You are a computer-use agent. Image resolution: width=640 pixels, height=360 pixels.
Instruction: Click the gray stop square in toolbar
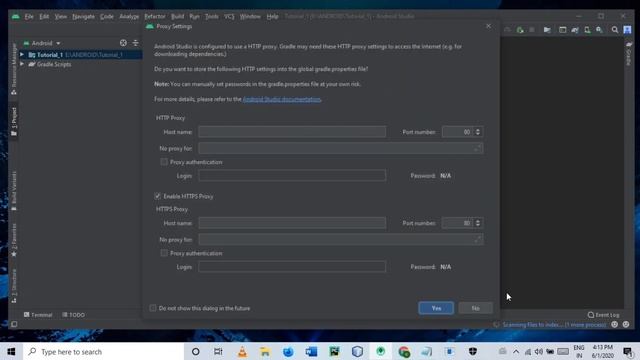click(532, 30)
